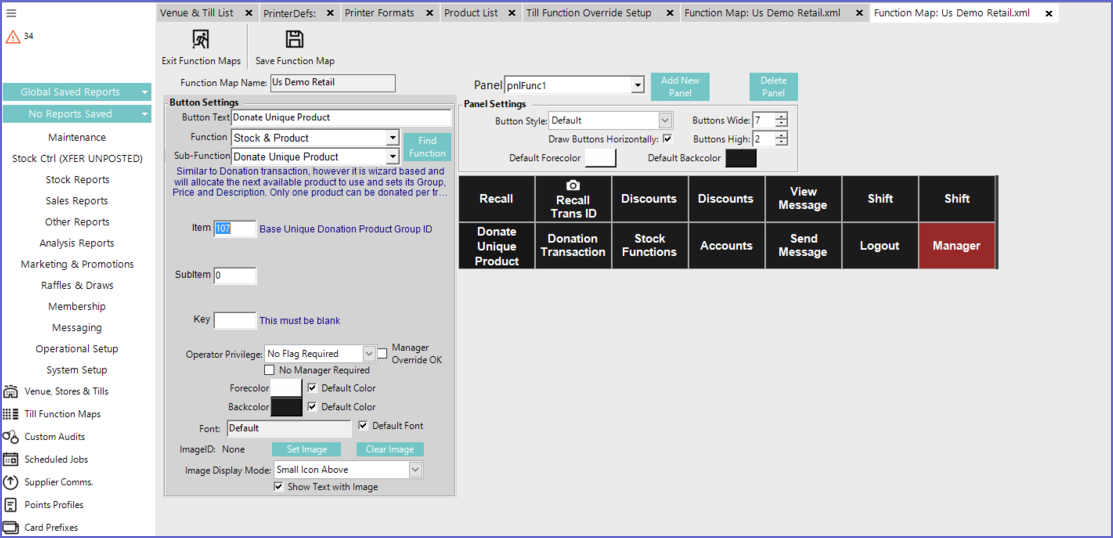1113x538 pixels.
Task: Select the Stock Functions panel button
Action: click(649, 246)
